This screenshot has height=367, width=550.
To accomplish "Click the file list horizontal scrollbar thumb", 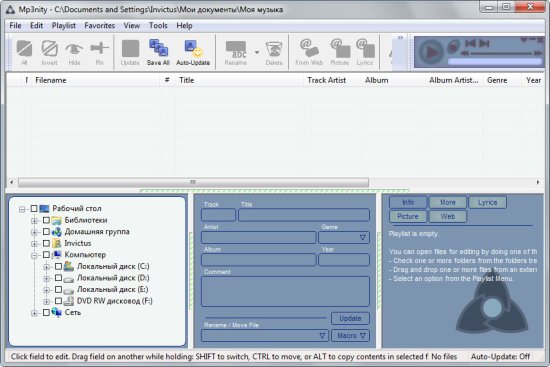I will click(193, 182).
